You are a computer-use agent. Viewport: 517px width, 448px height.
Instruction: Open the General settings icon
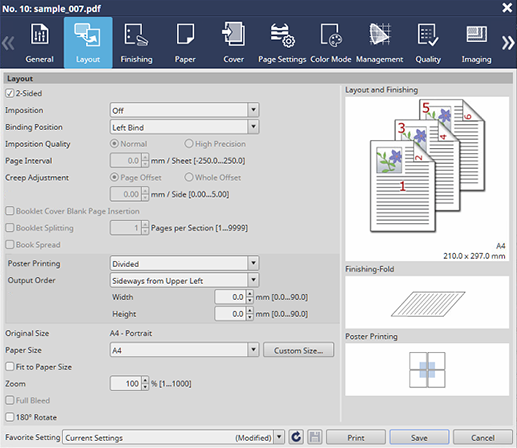pyautogui.click(x=40, y=34)
